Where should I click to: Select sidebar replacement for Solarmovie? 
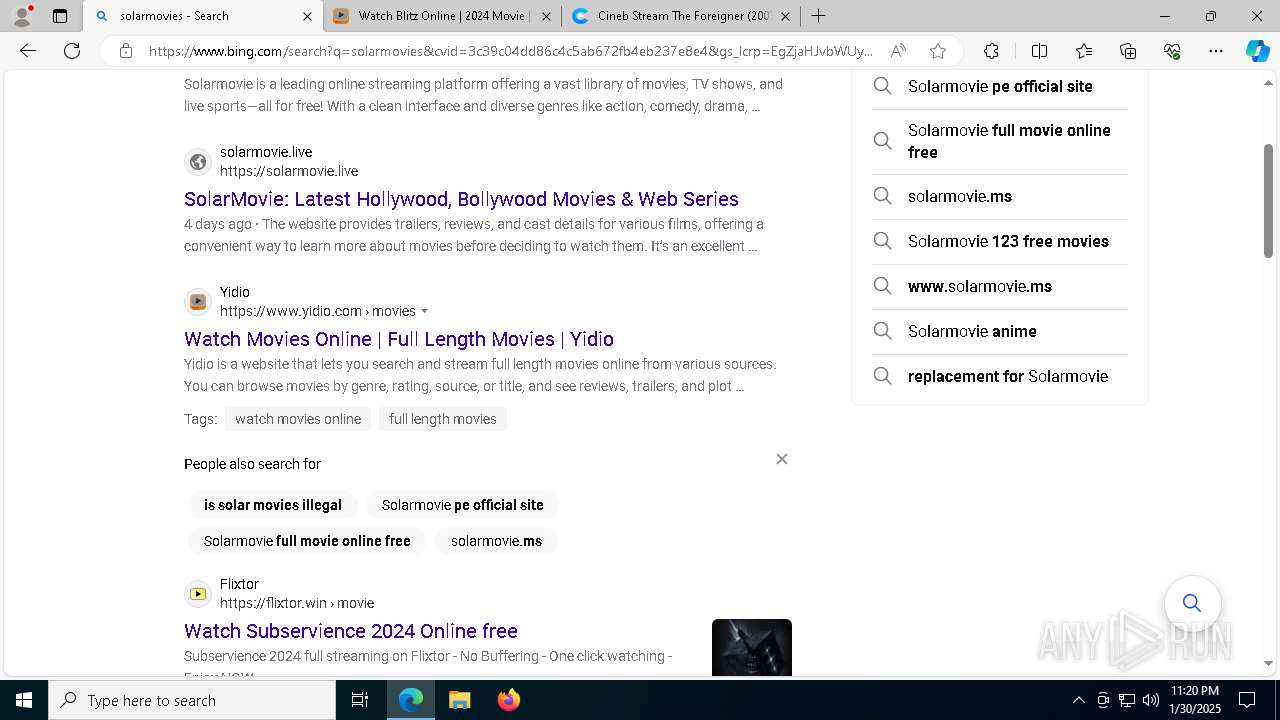pyautogui.click(x=1000, y=376)
